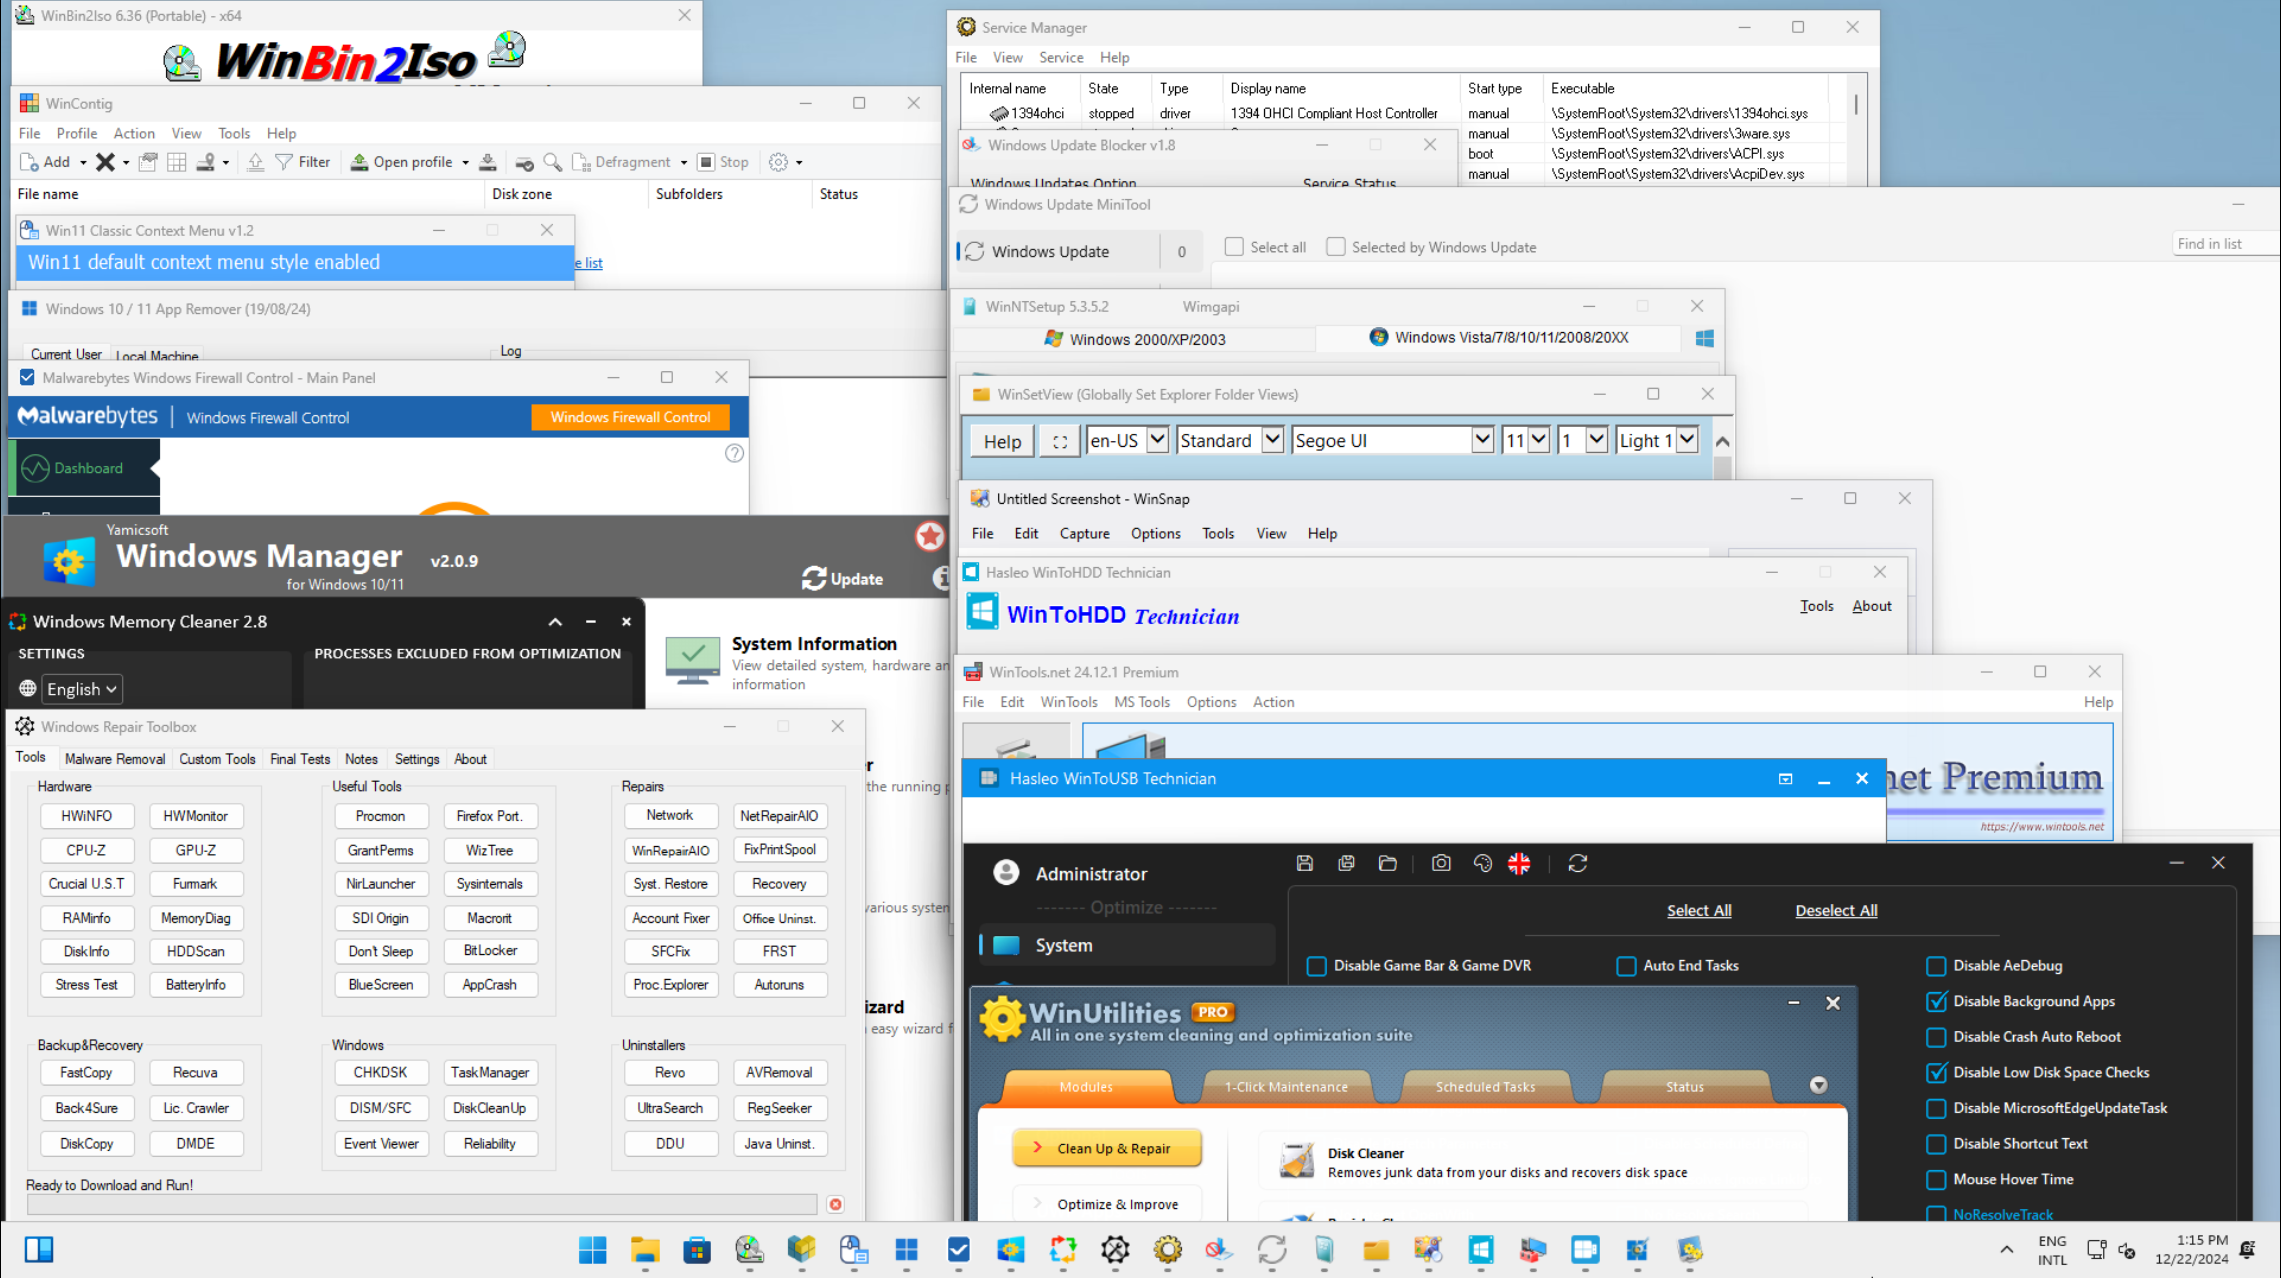
Task: Click the Clean Up & Repair button in WinUtilities
Action: (1106, 1148)
